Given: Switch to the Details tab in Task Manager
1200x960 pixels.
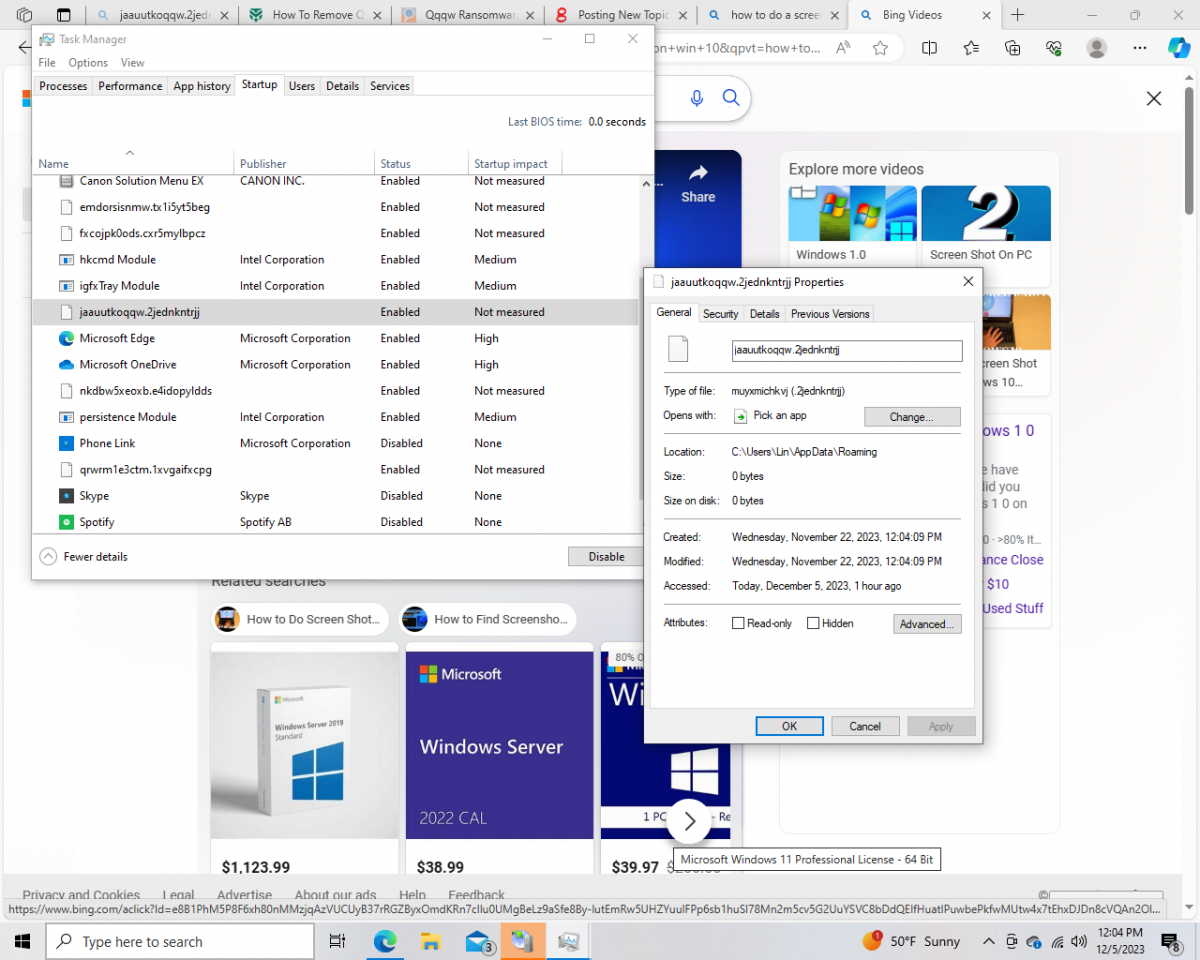Looking at the screenshot, I should pyautogui.click(x=342, y=86).
